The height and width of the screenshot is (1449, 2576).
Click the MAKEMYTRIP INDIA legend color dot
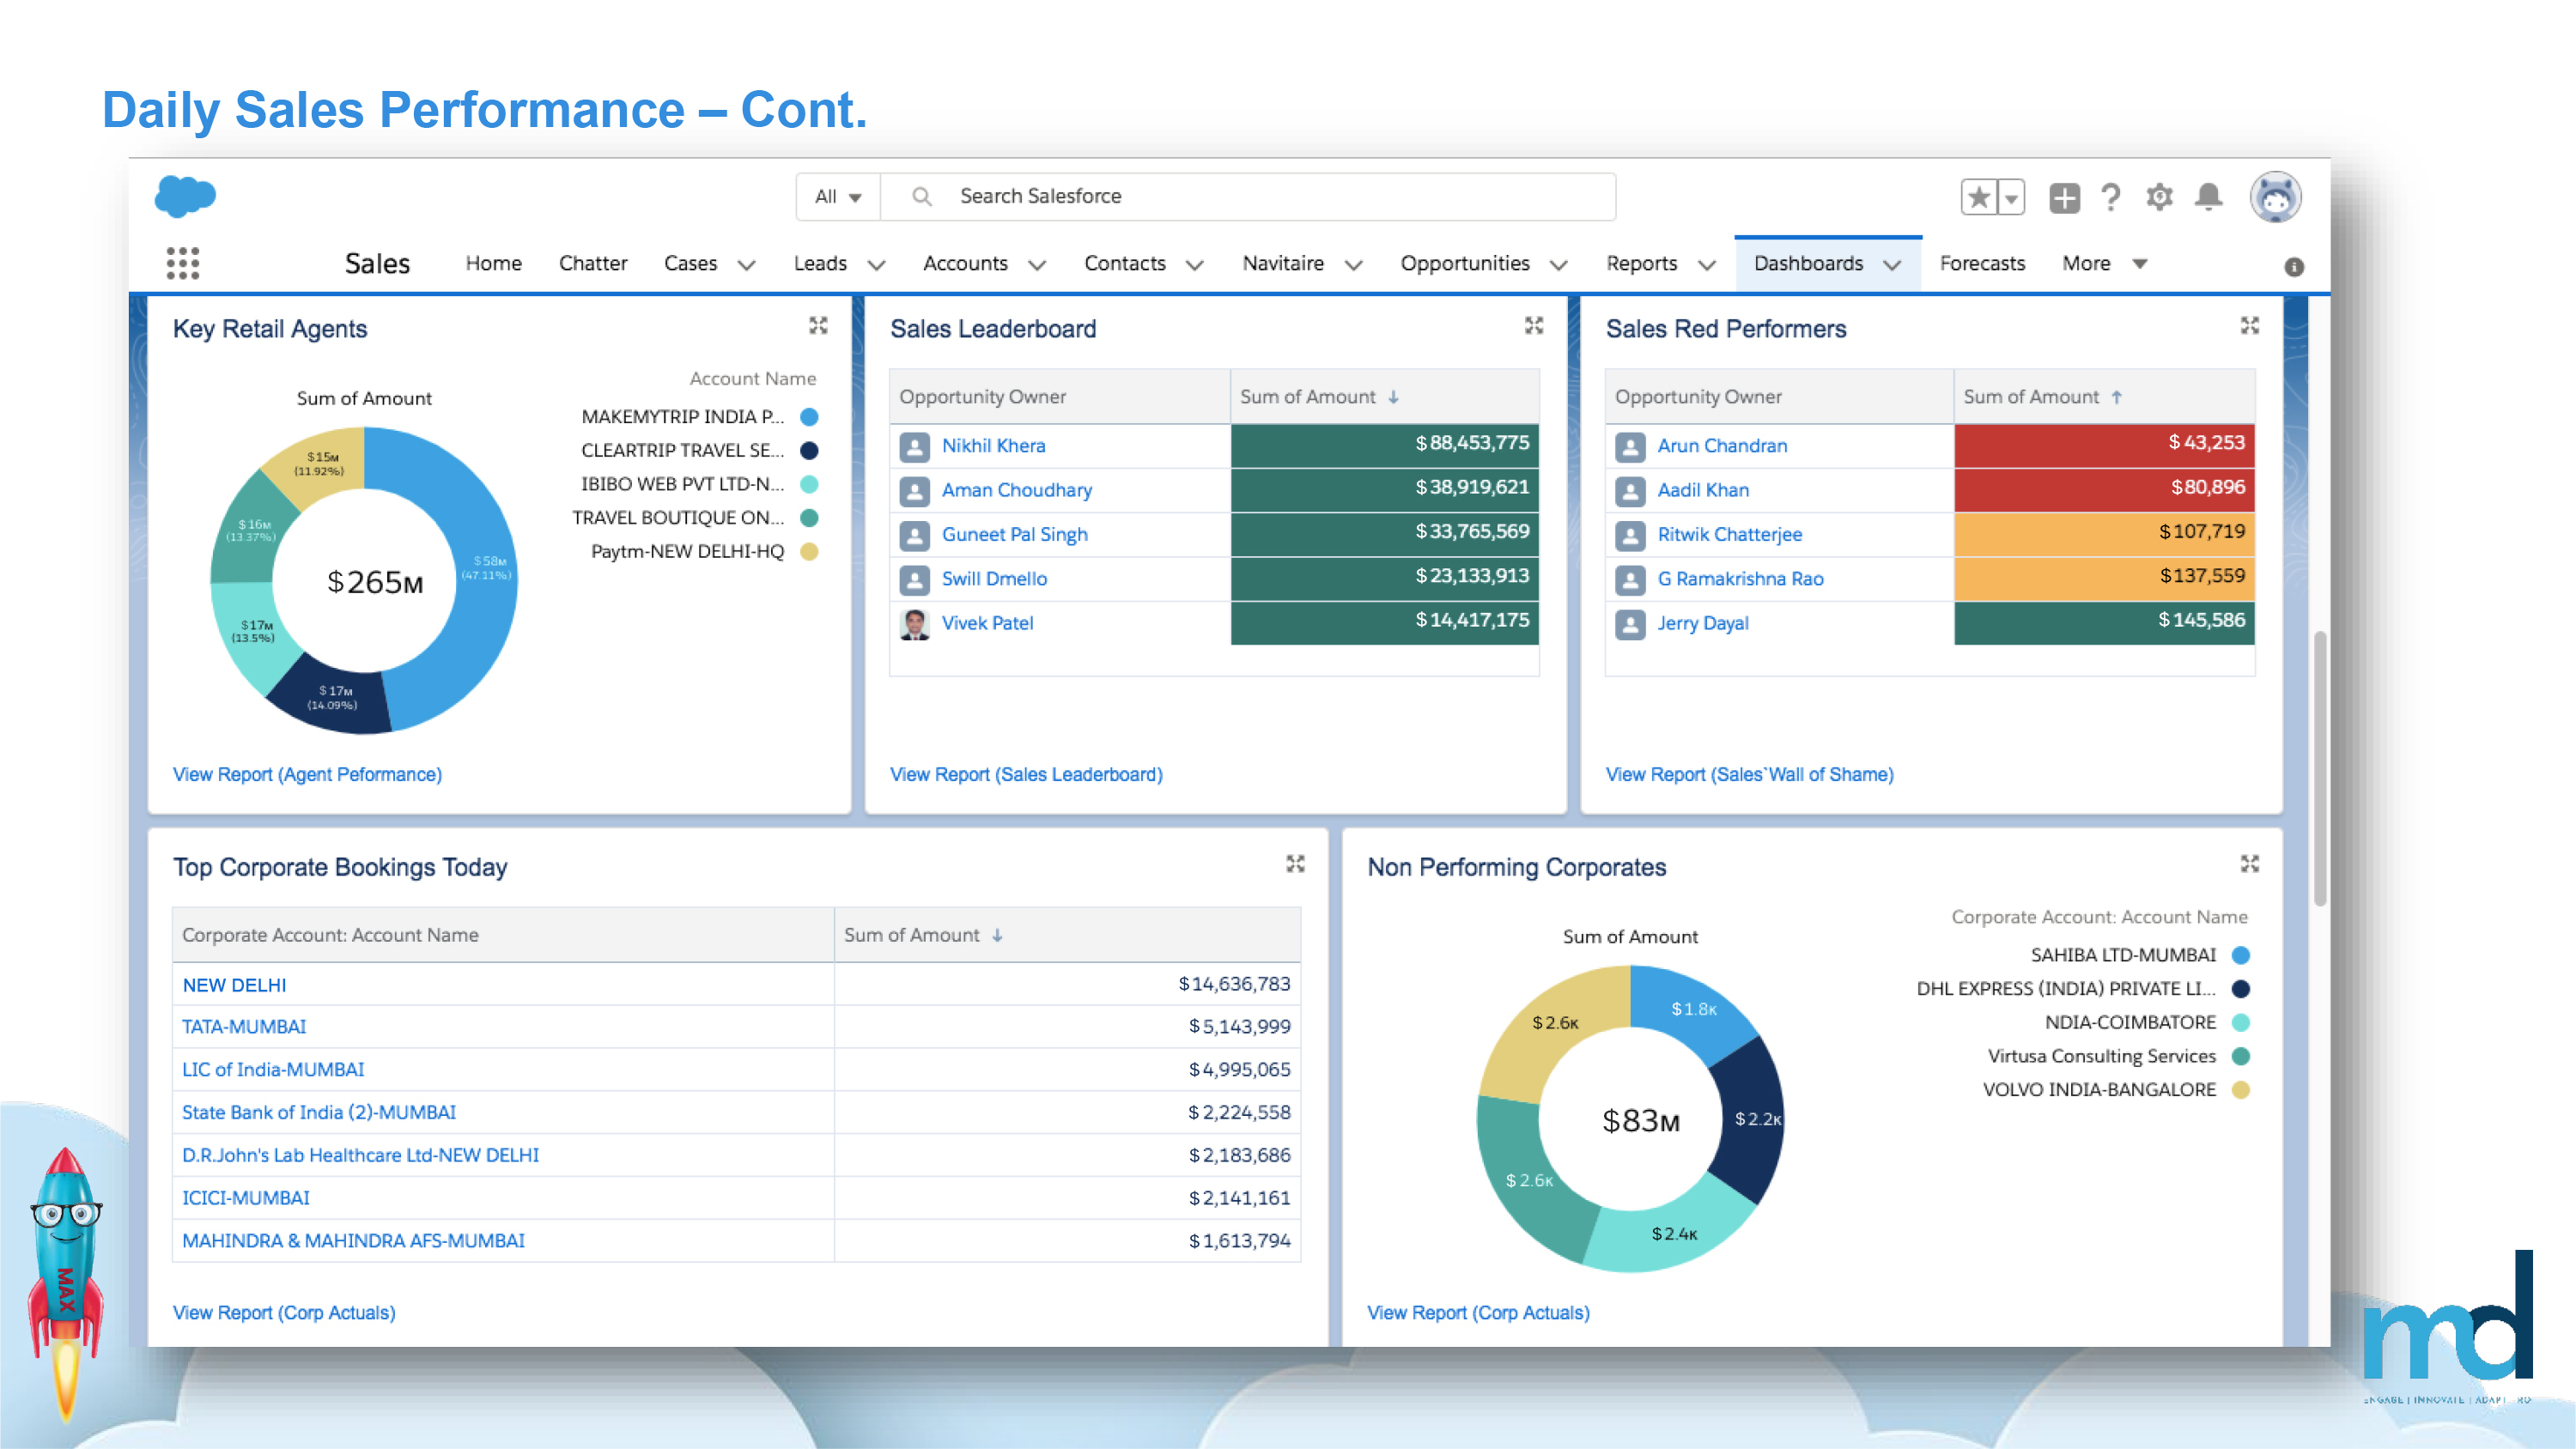click(x=809, y=417)
